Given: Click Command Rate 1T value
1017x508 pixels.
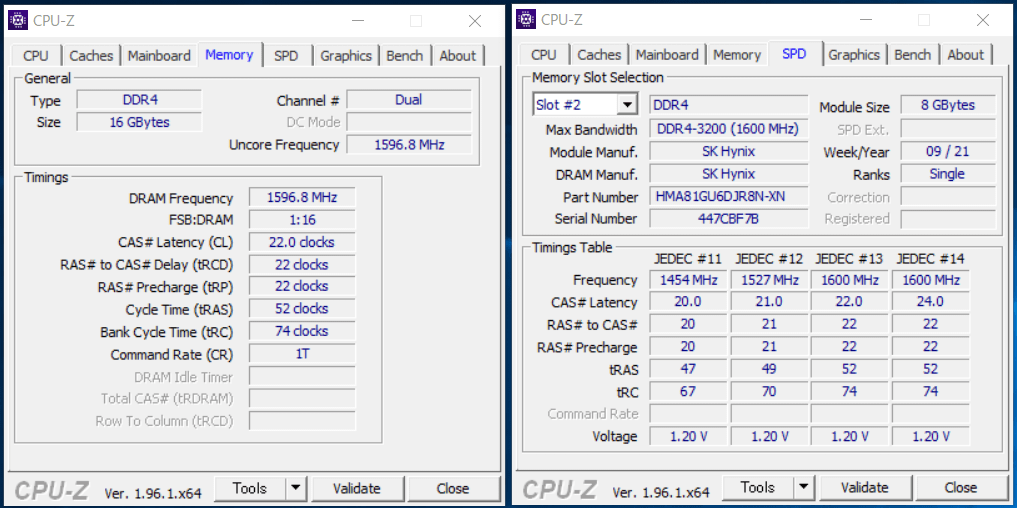Looking at the screenshot, I should click(x=302, y=354).
